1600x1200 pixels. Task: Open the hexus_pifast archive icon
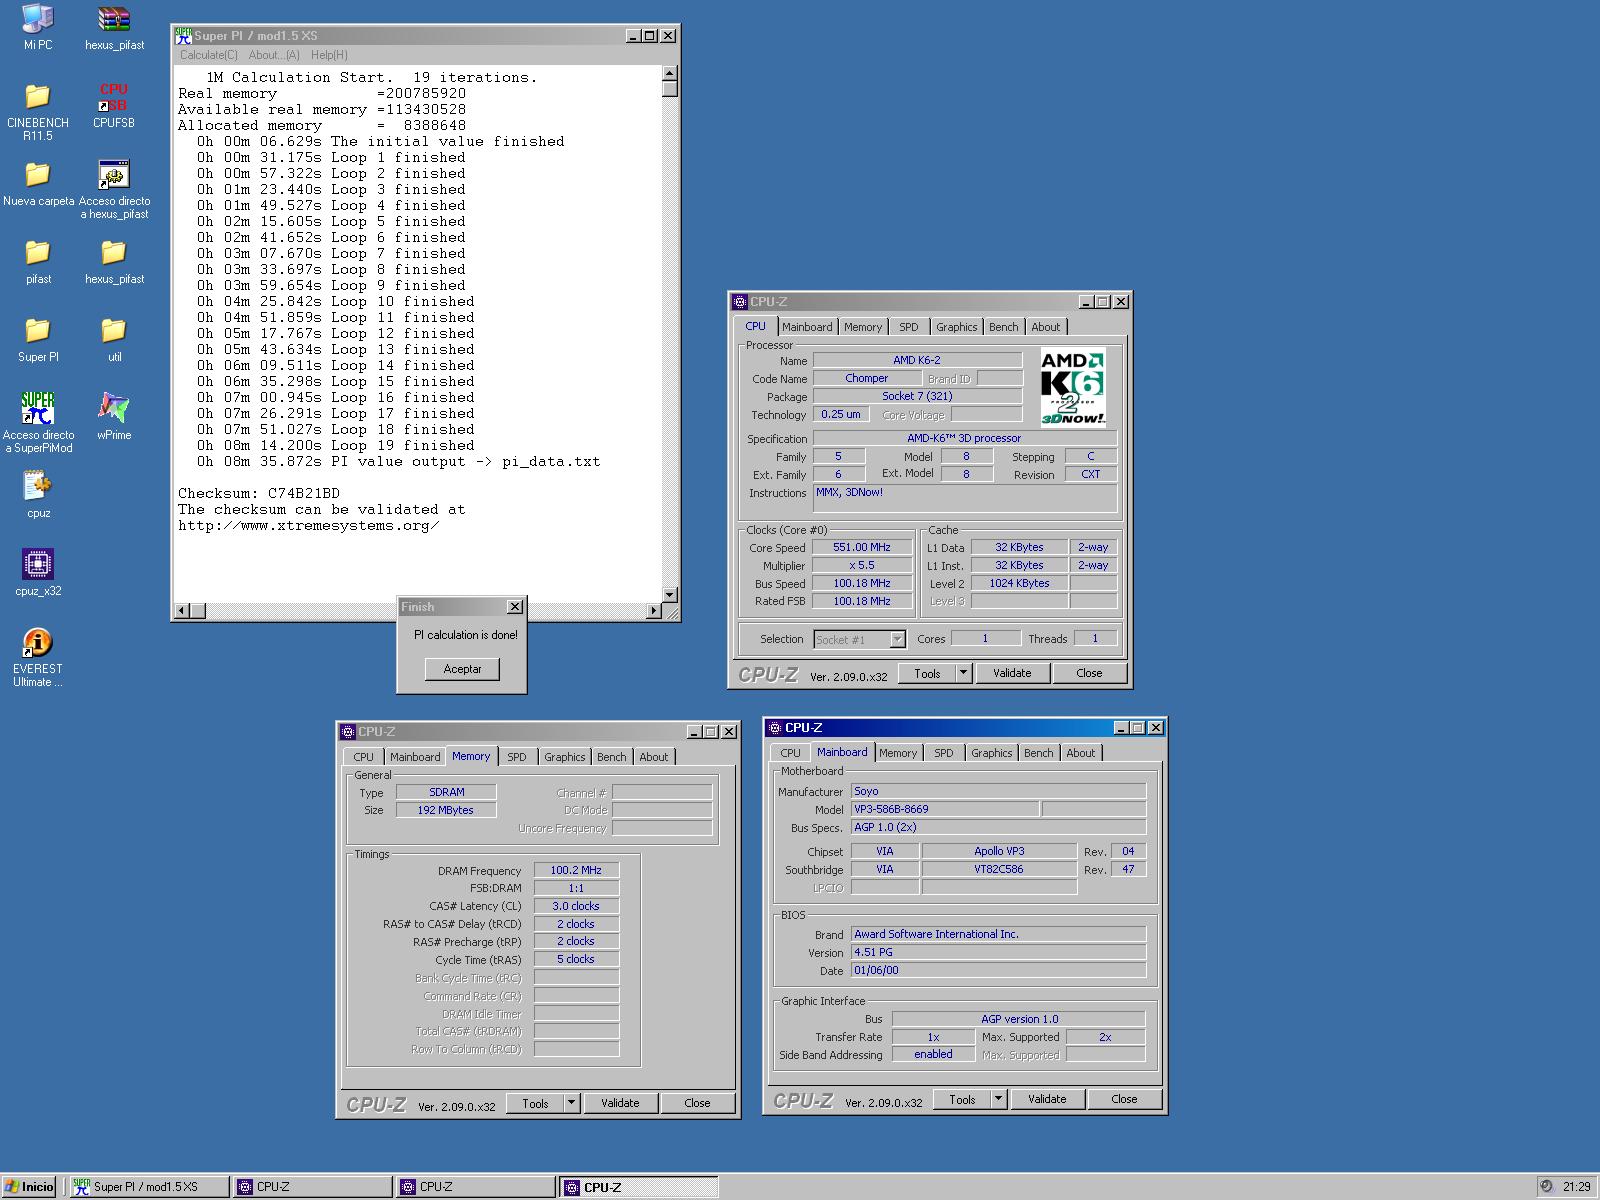pyautogui.click(x=114, y=20)
